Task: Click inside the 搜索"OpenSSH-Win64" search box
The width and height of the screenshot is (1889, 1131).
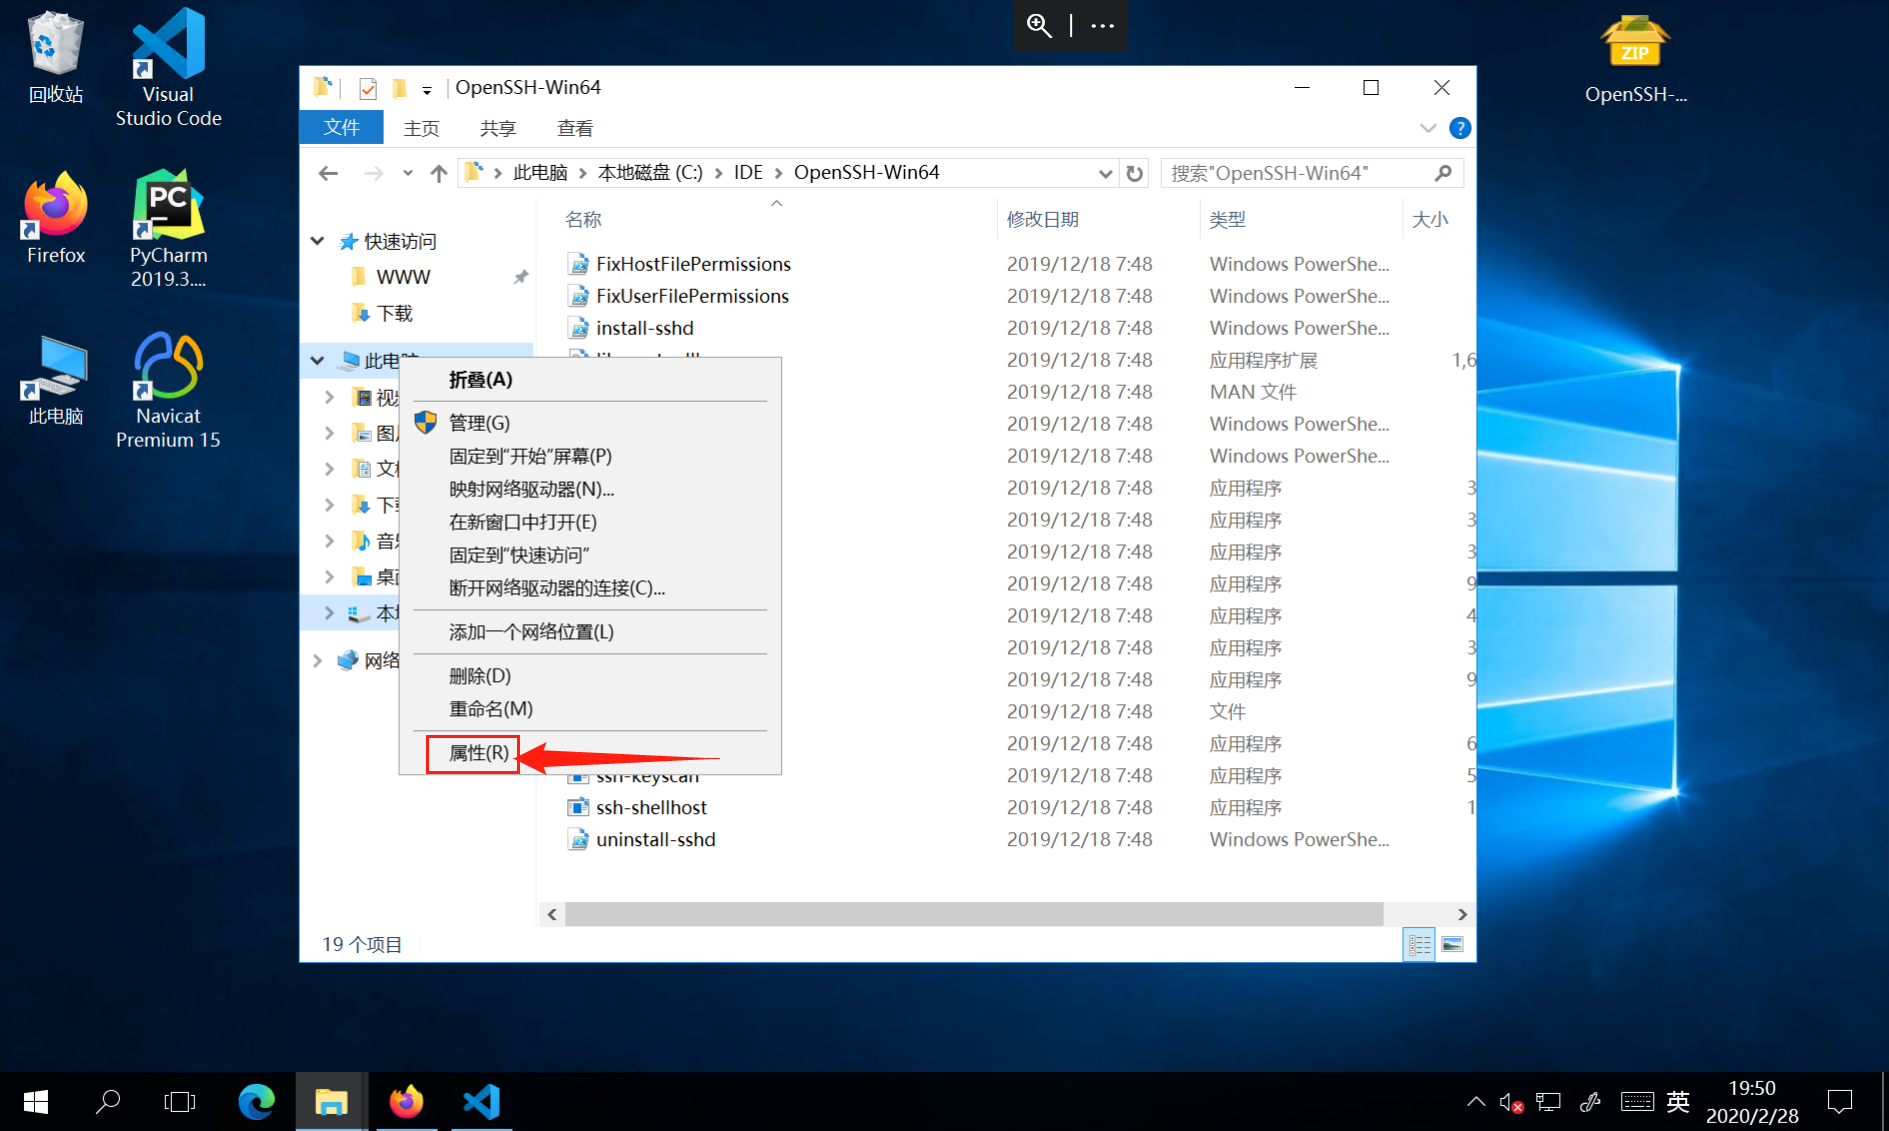Action: [1300, 172]
